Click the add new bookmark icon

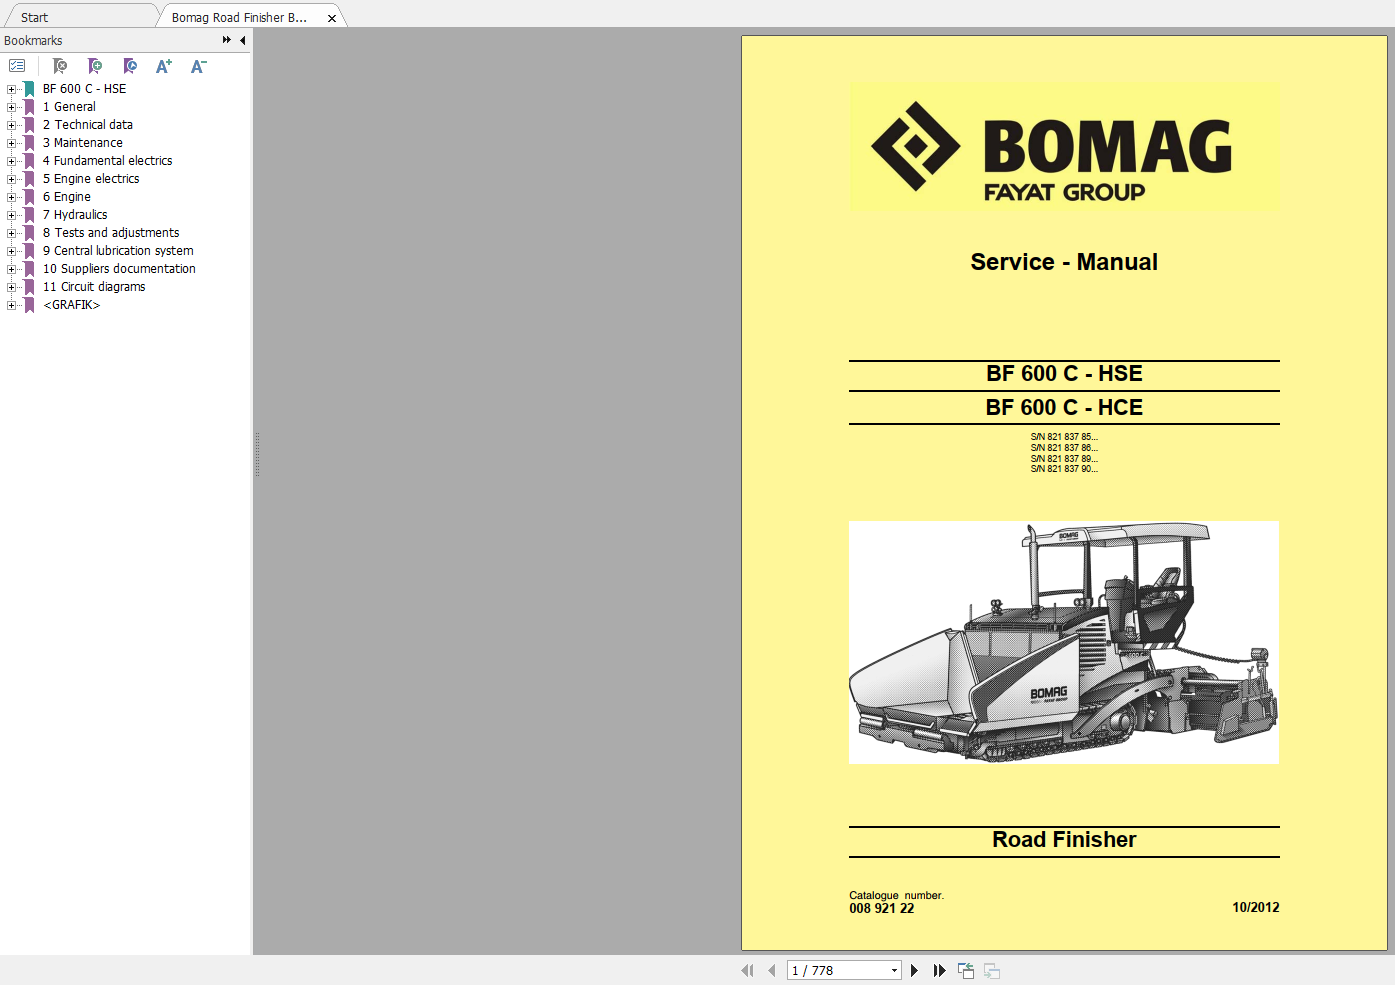coord(95,66)
